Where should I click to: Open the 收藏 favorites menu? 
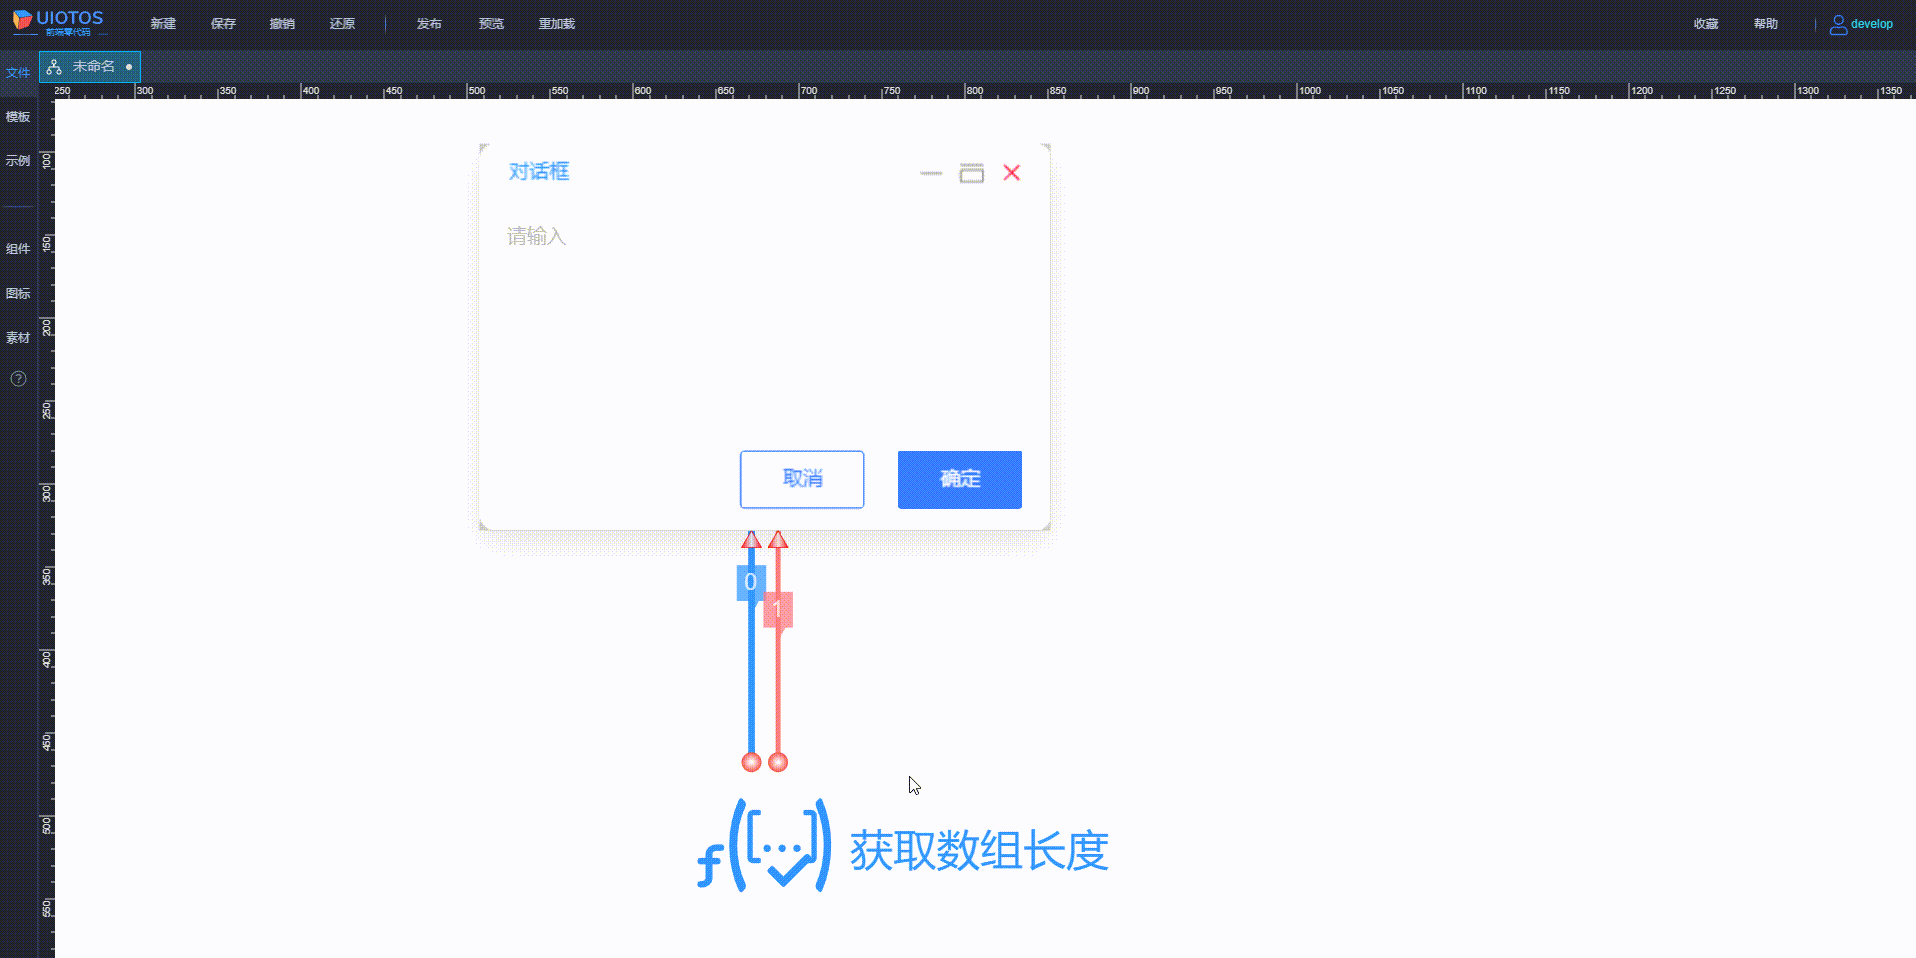tap(1706, 23)
